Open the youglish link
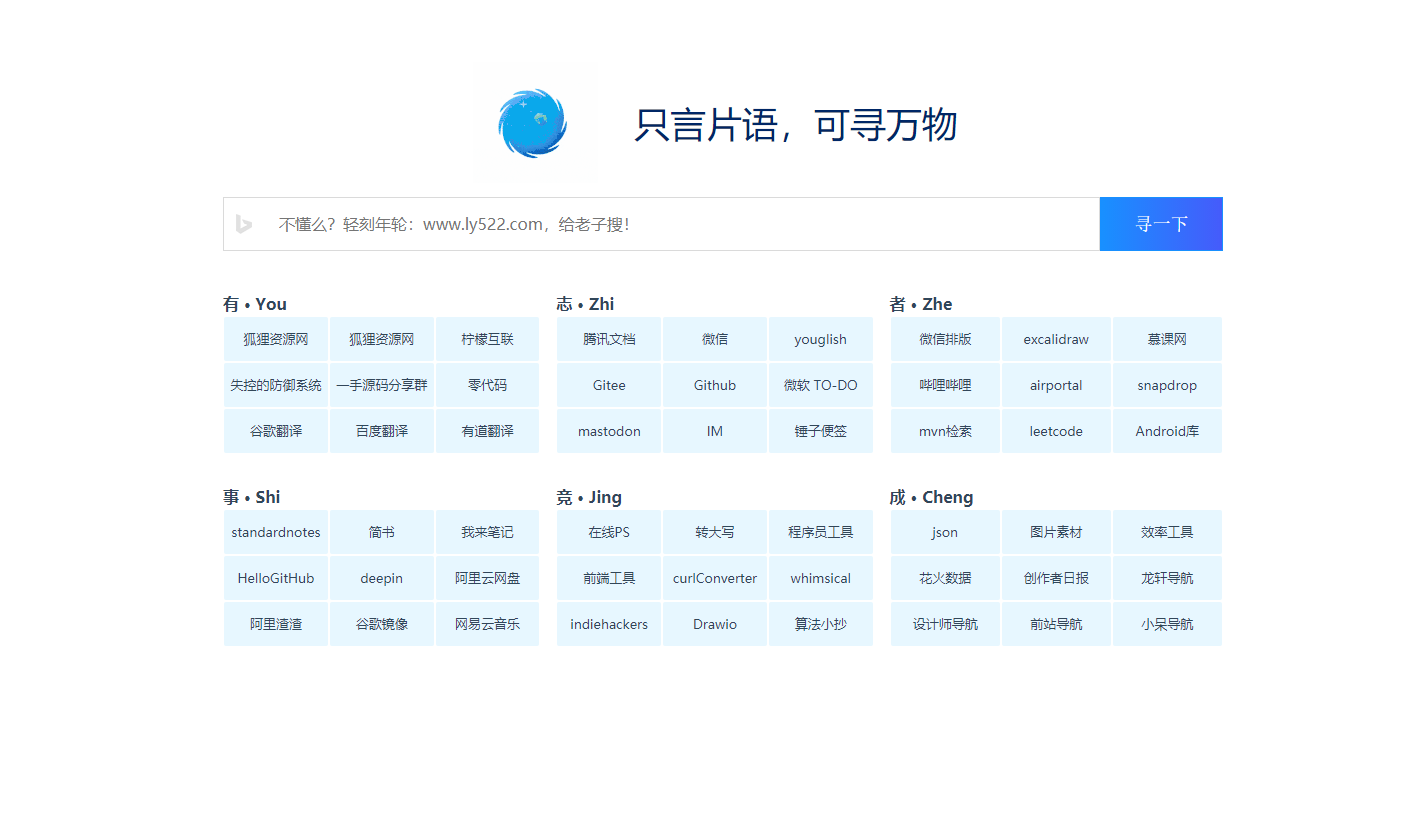 820,339
